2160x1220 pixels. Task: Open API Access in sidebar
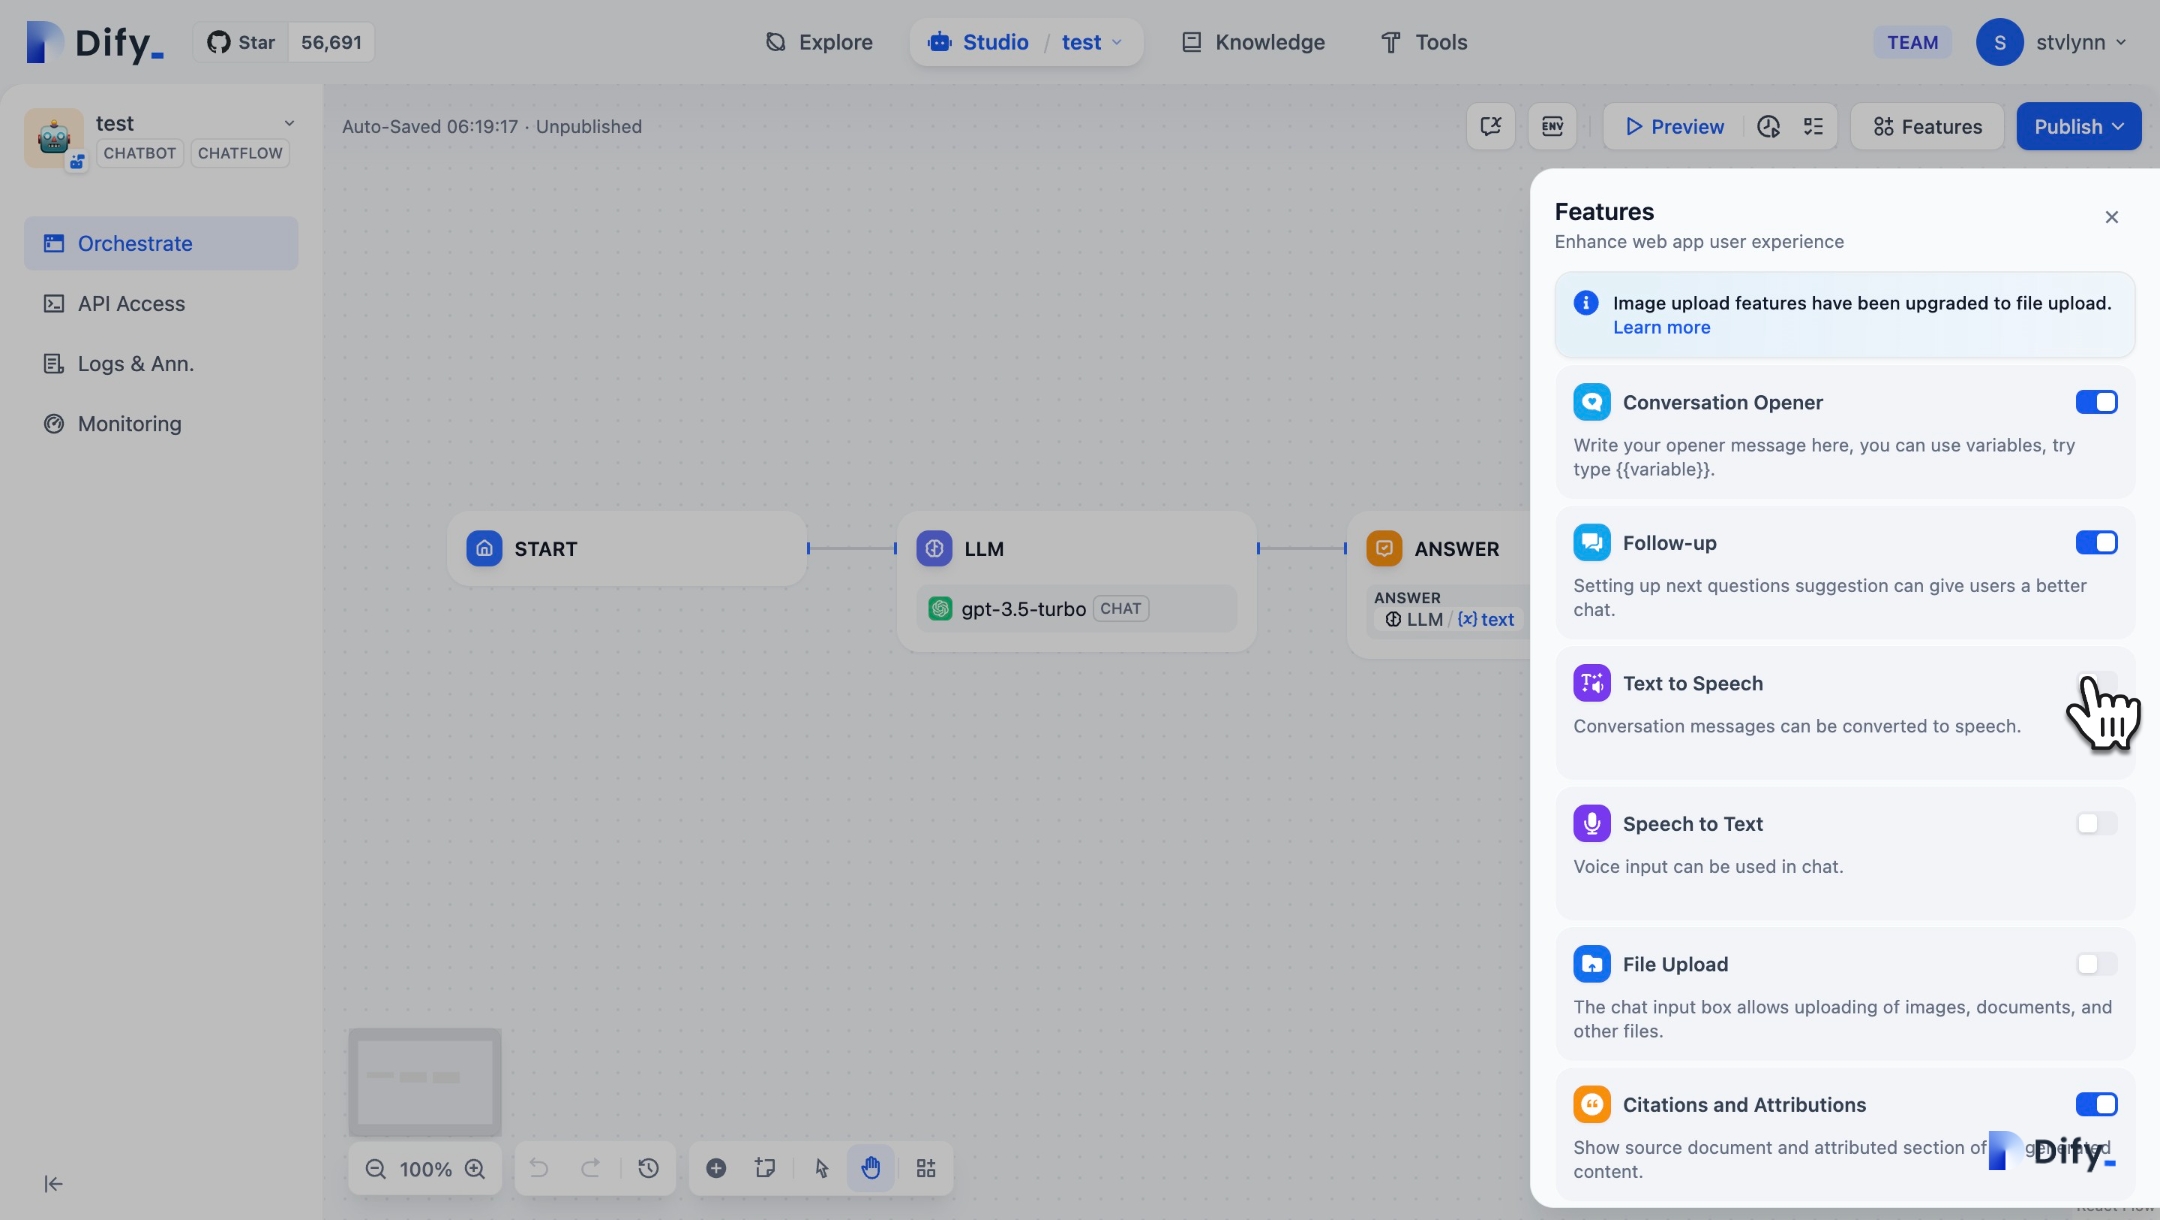coord(131,304)
